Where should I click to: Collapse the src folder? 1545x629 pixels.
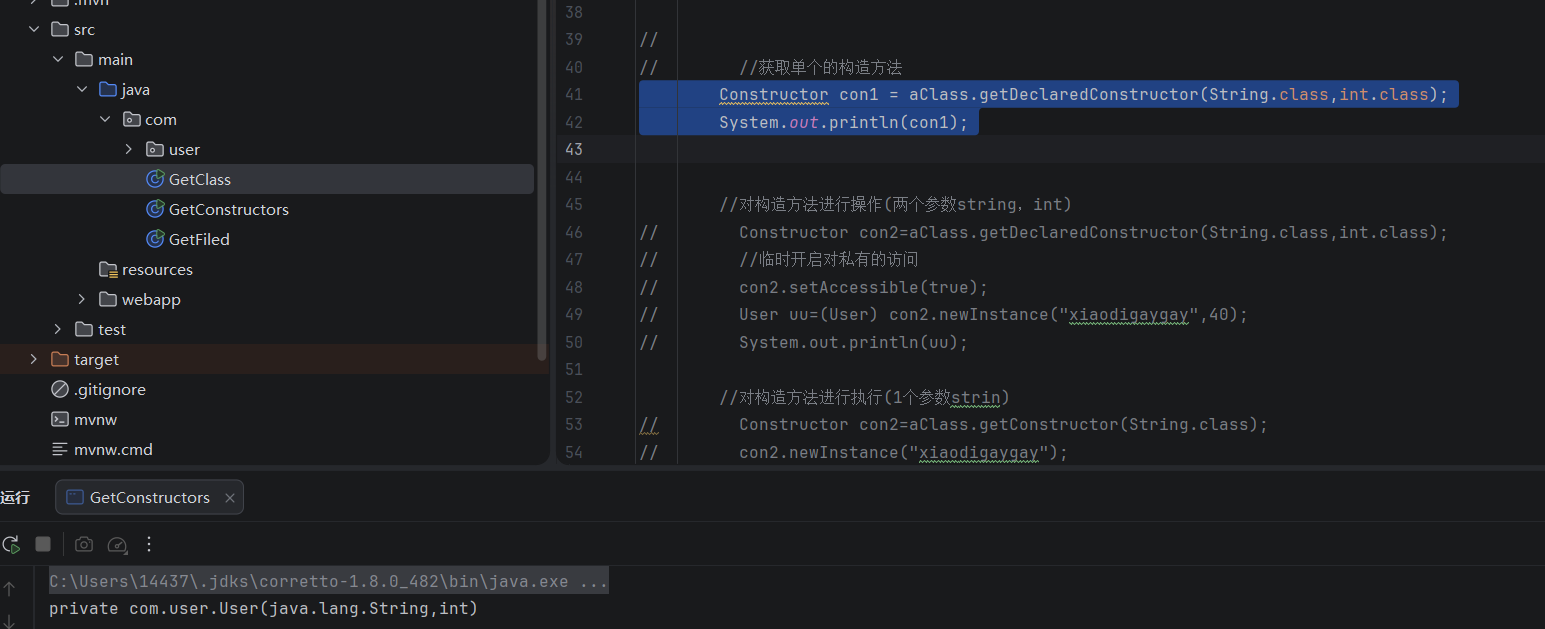(x=34, y=30)
